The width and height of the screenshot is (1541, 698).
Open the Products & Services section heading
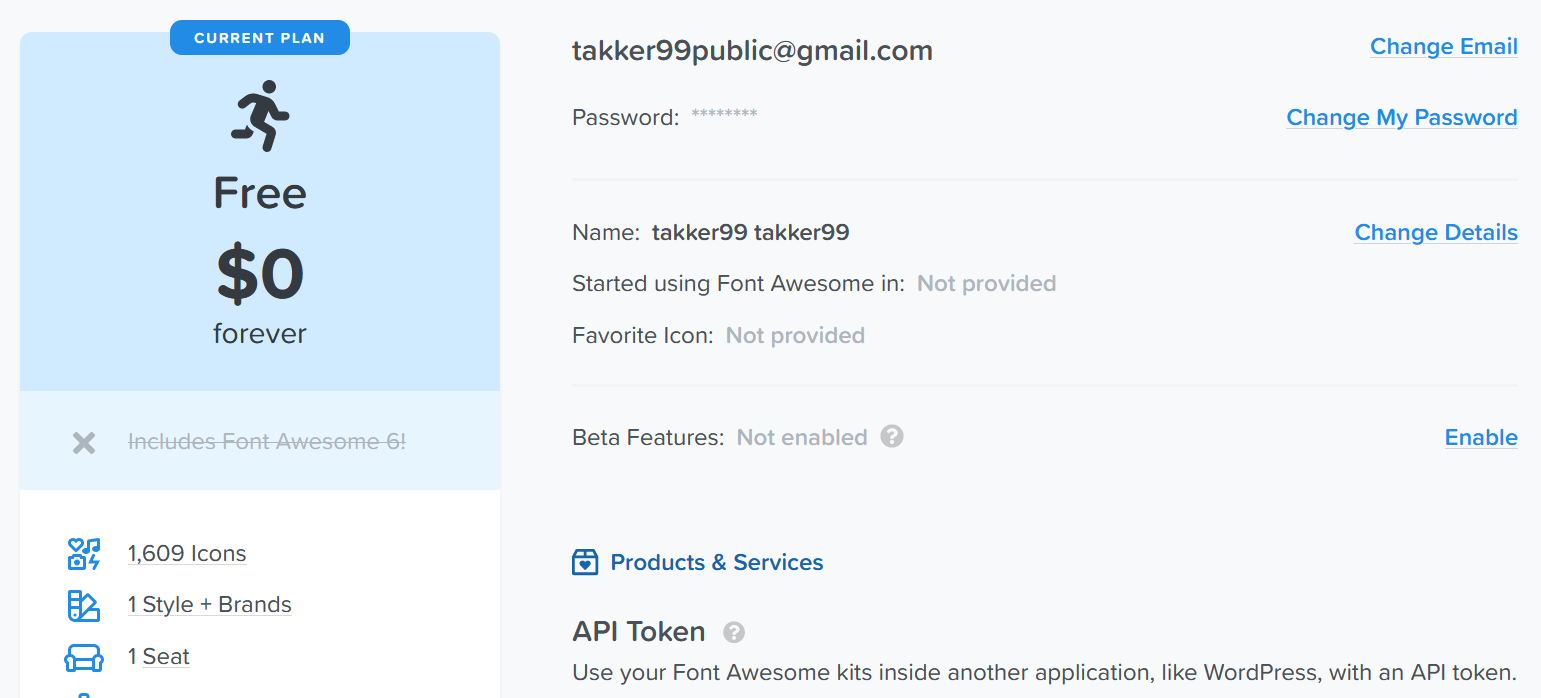pos(716,562)
